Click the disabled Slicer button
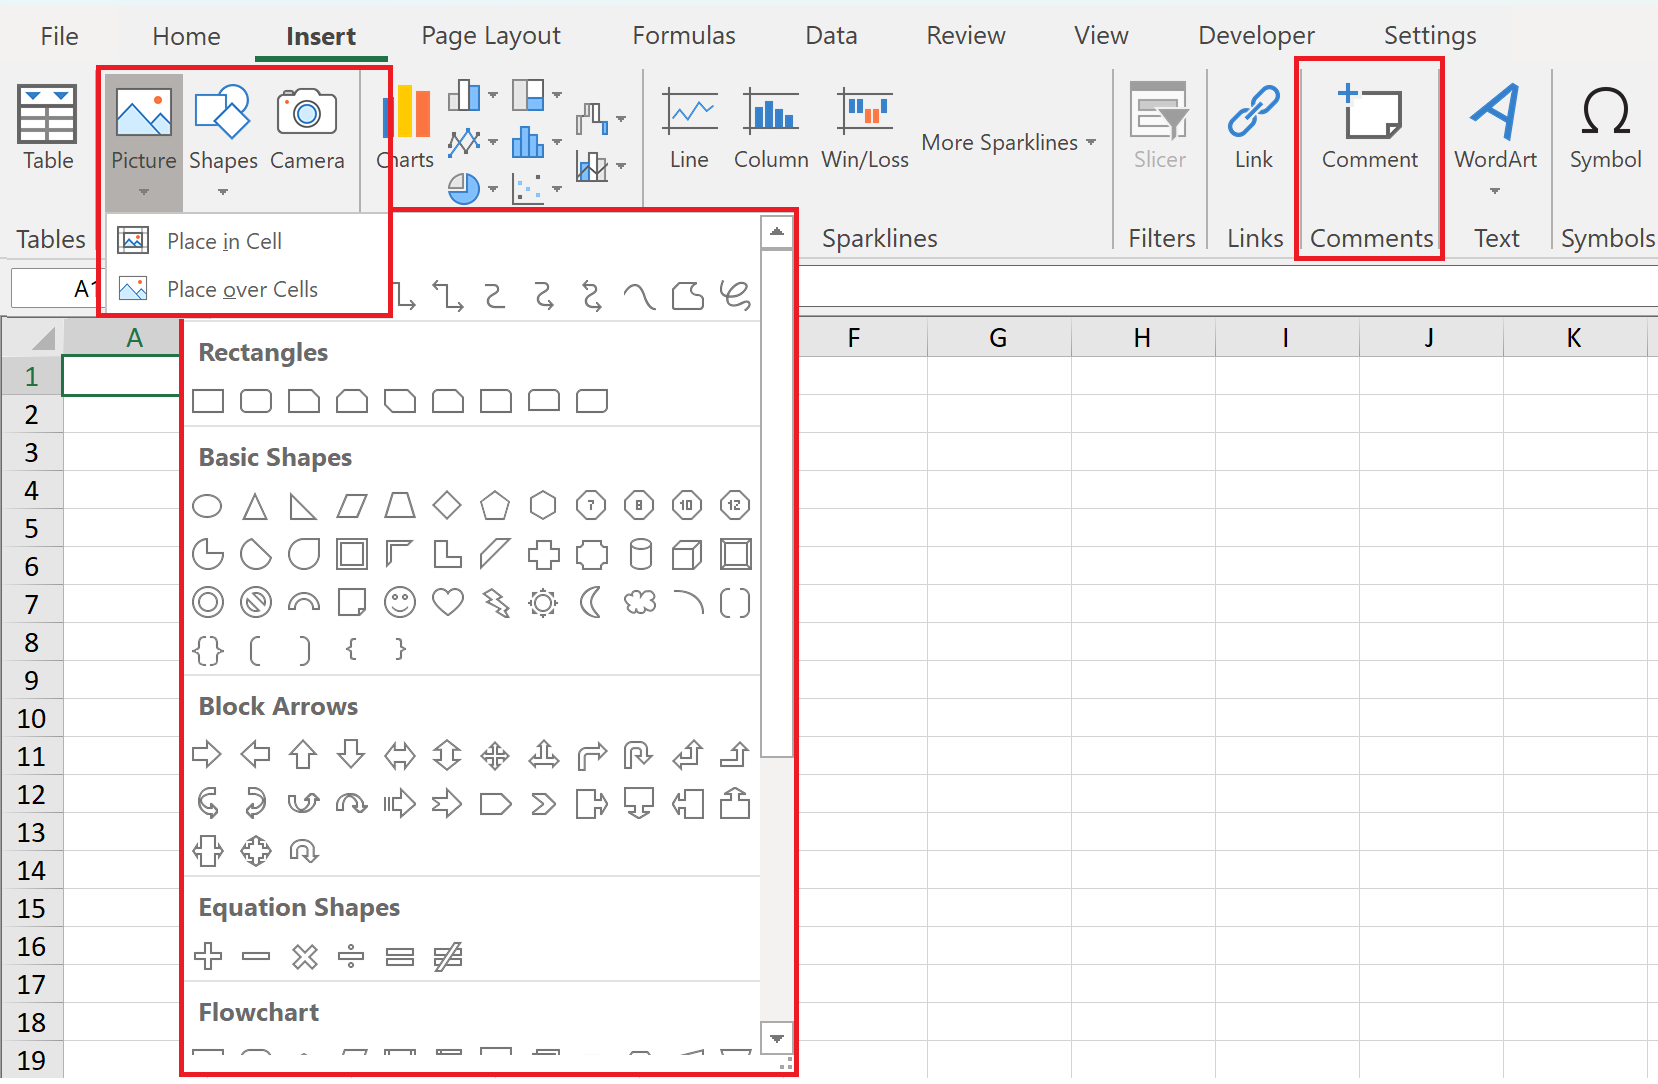 [x=1159, y=128]
